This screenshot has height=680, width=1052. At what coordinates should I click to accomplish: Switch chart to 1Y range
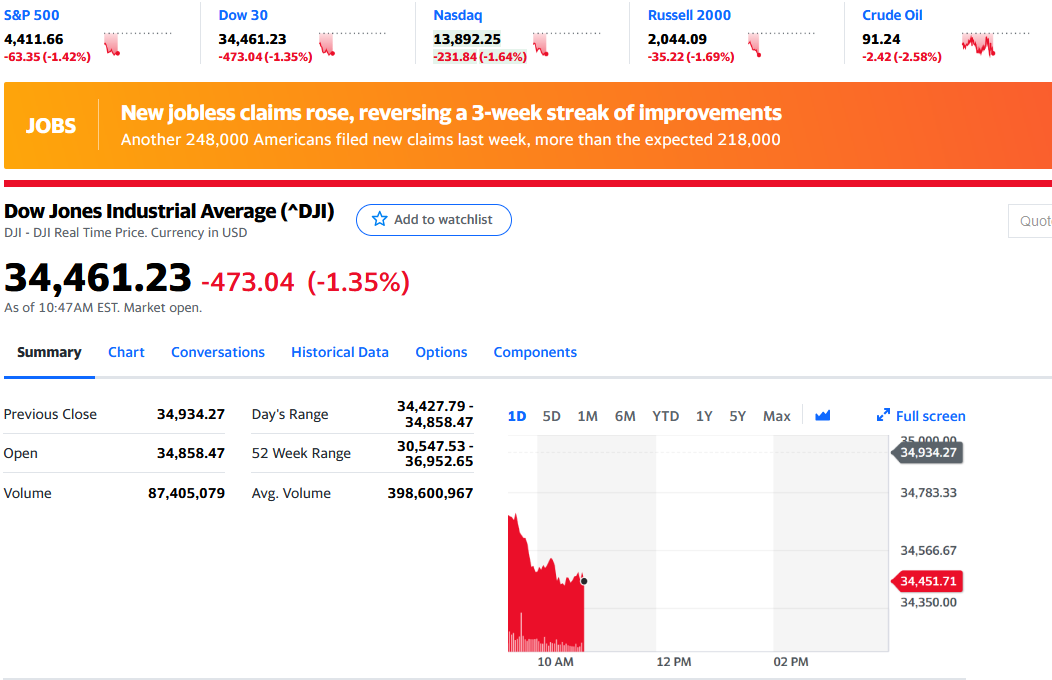coord(704,416)
